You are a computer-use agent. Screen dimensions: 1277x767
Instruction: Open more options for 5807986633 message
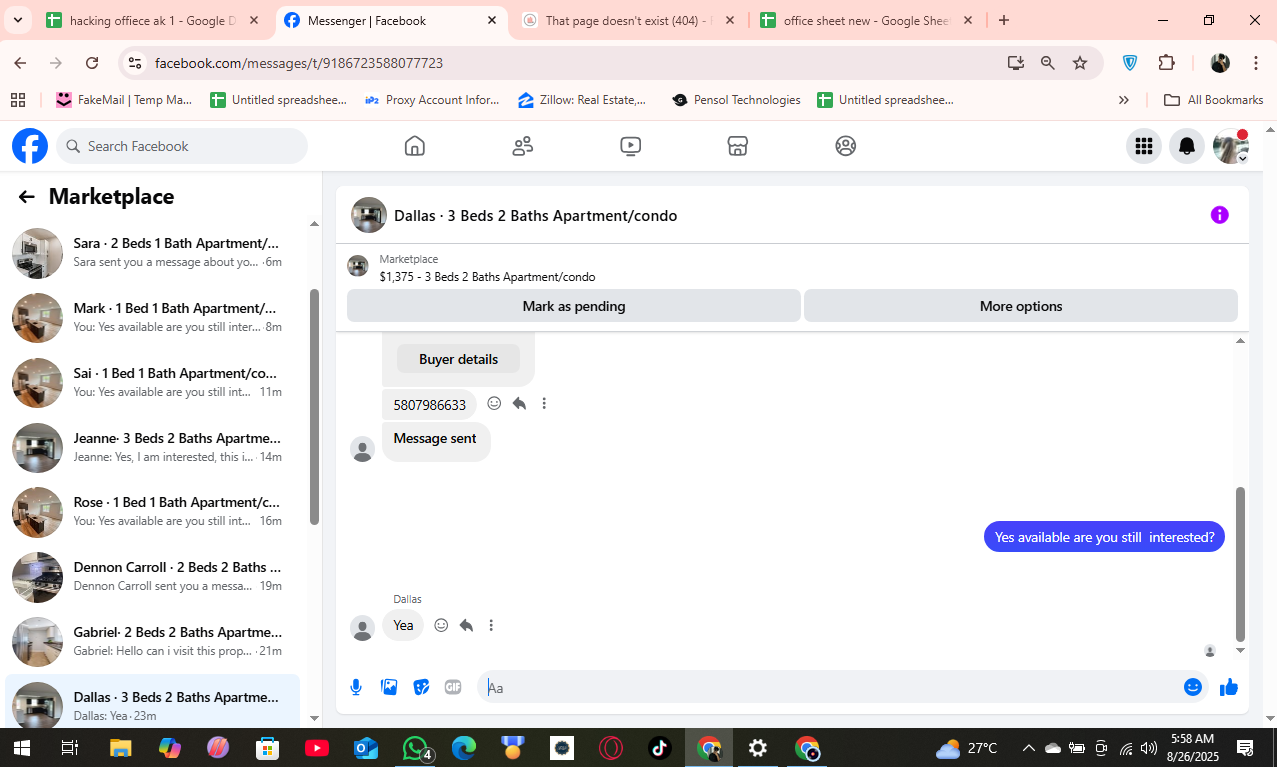(x=544, y=404)
